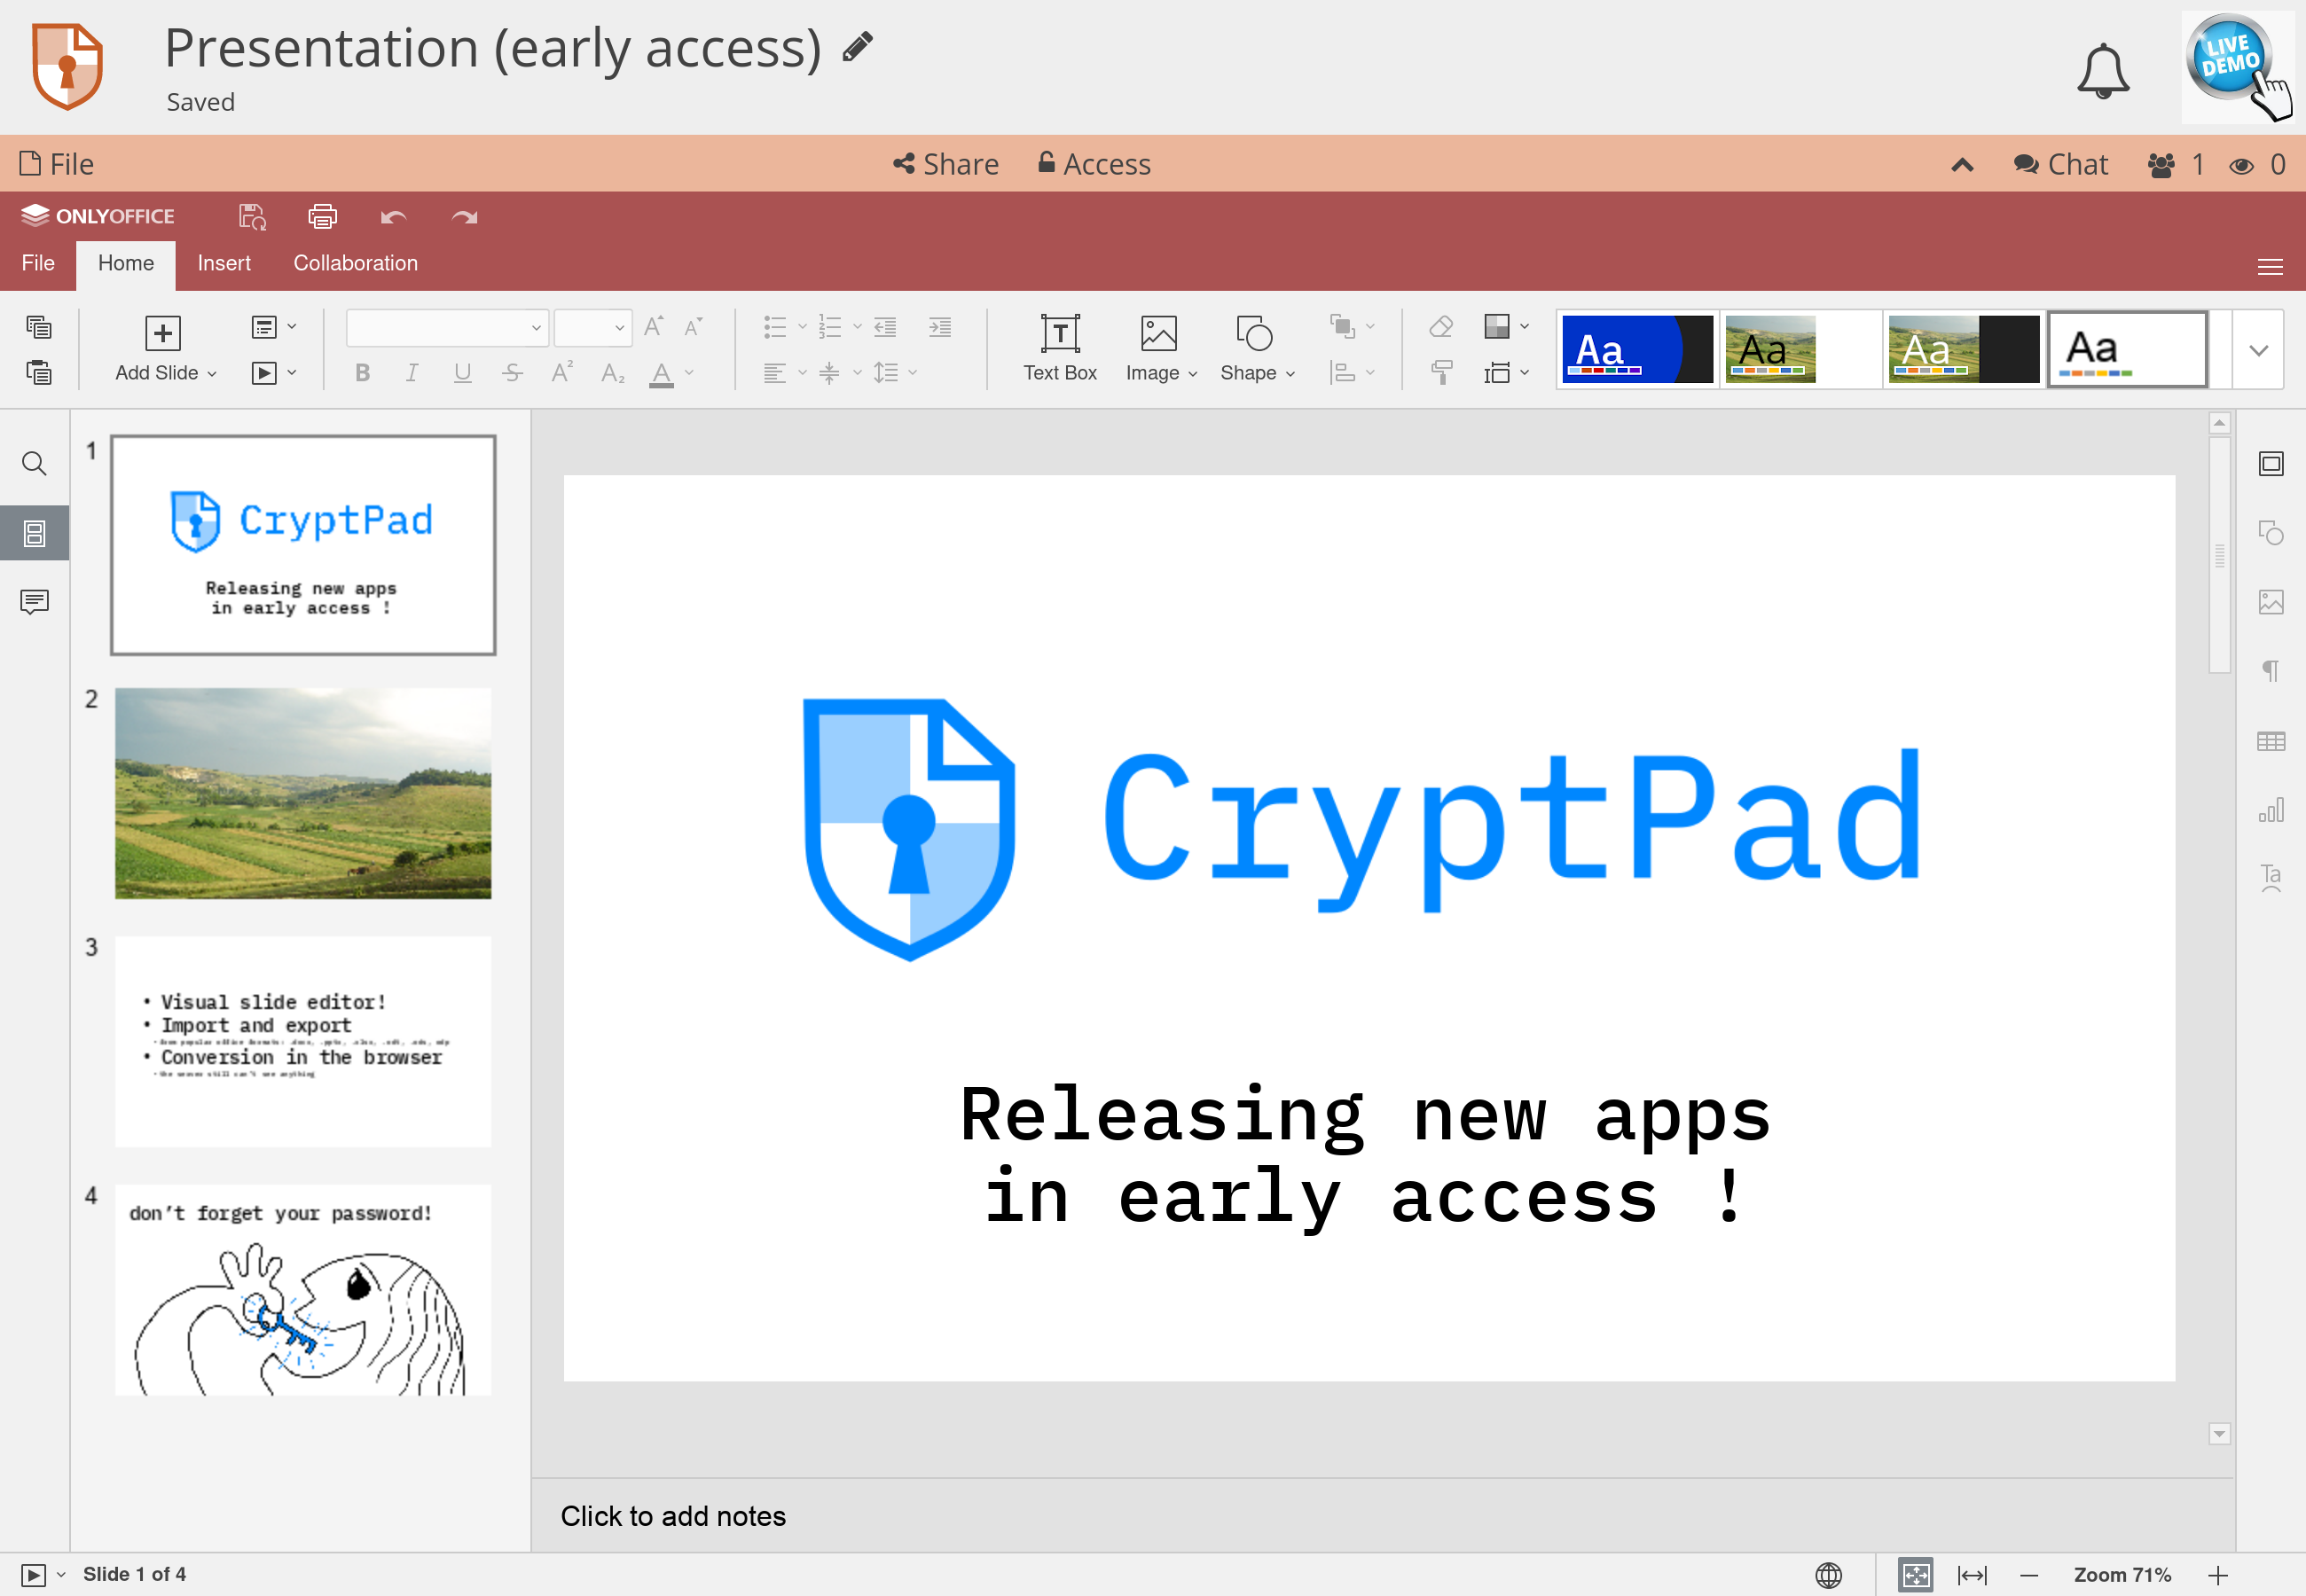Open Shape settings in the right sidebar

coord(2270,532)
